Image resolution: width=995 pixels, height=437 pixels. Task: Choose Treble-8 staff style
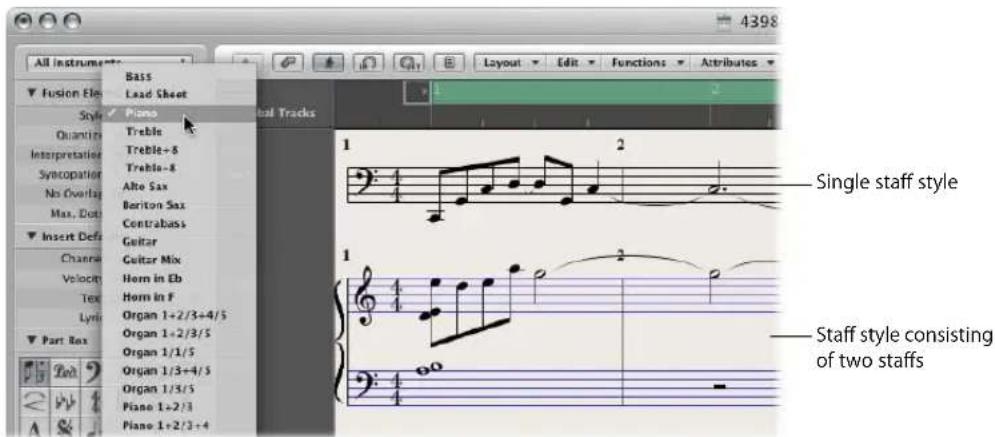pos(178,168)
